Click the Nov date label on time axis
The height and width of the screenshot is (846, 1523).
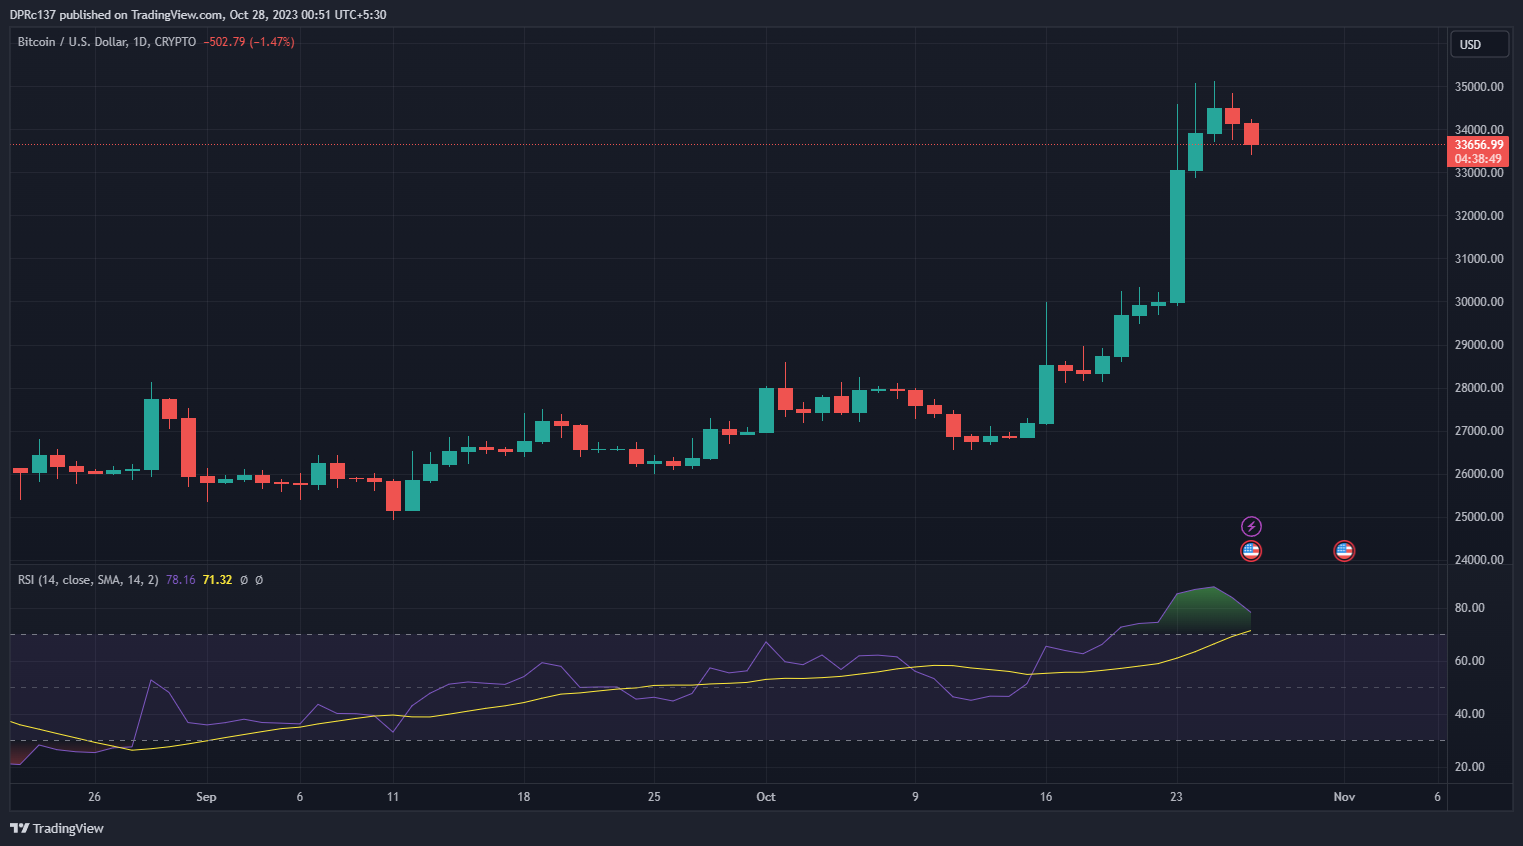click(1344, 797)
